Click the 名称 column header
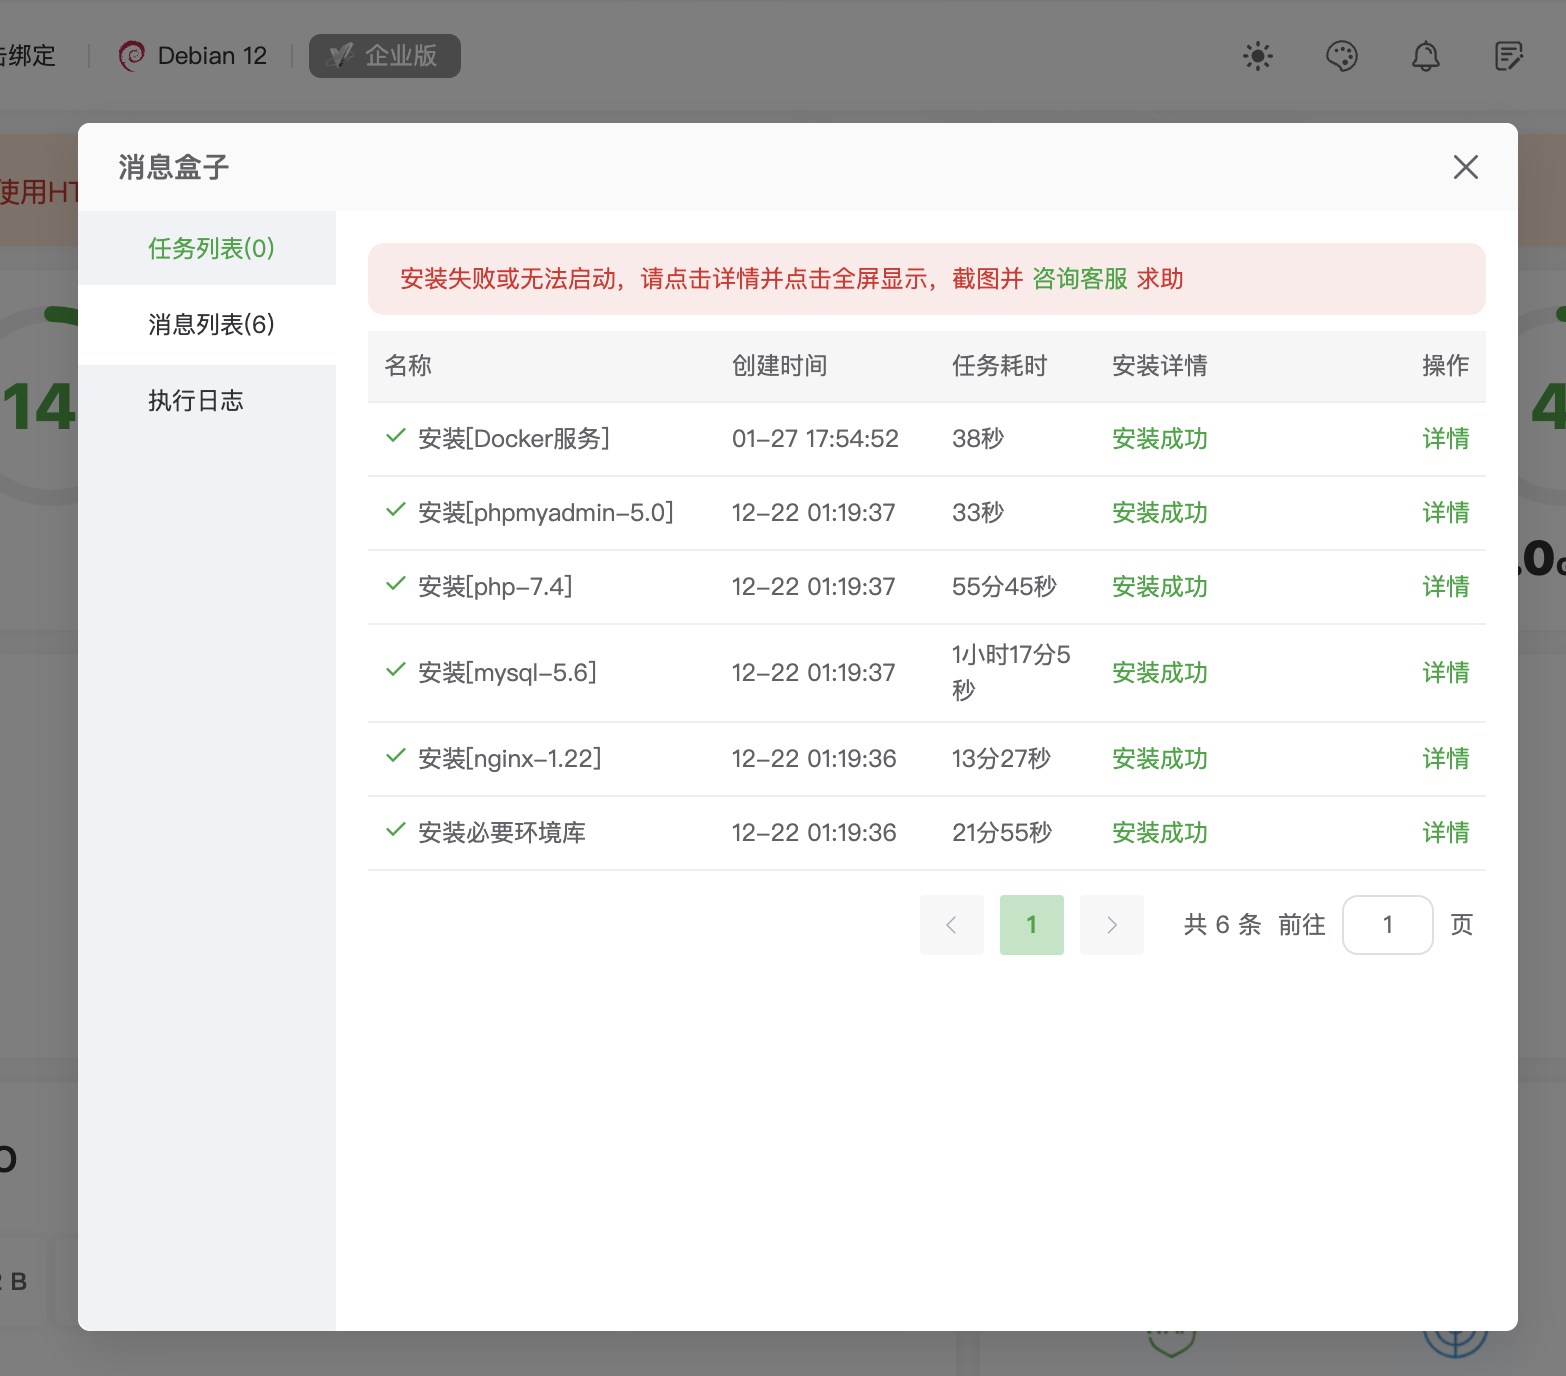Image resolution: width=1566 pixels, height=1376 pixels. (x=408, y=366)
